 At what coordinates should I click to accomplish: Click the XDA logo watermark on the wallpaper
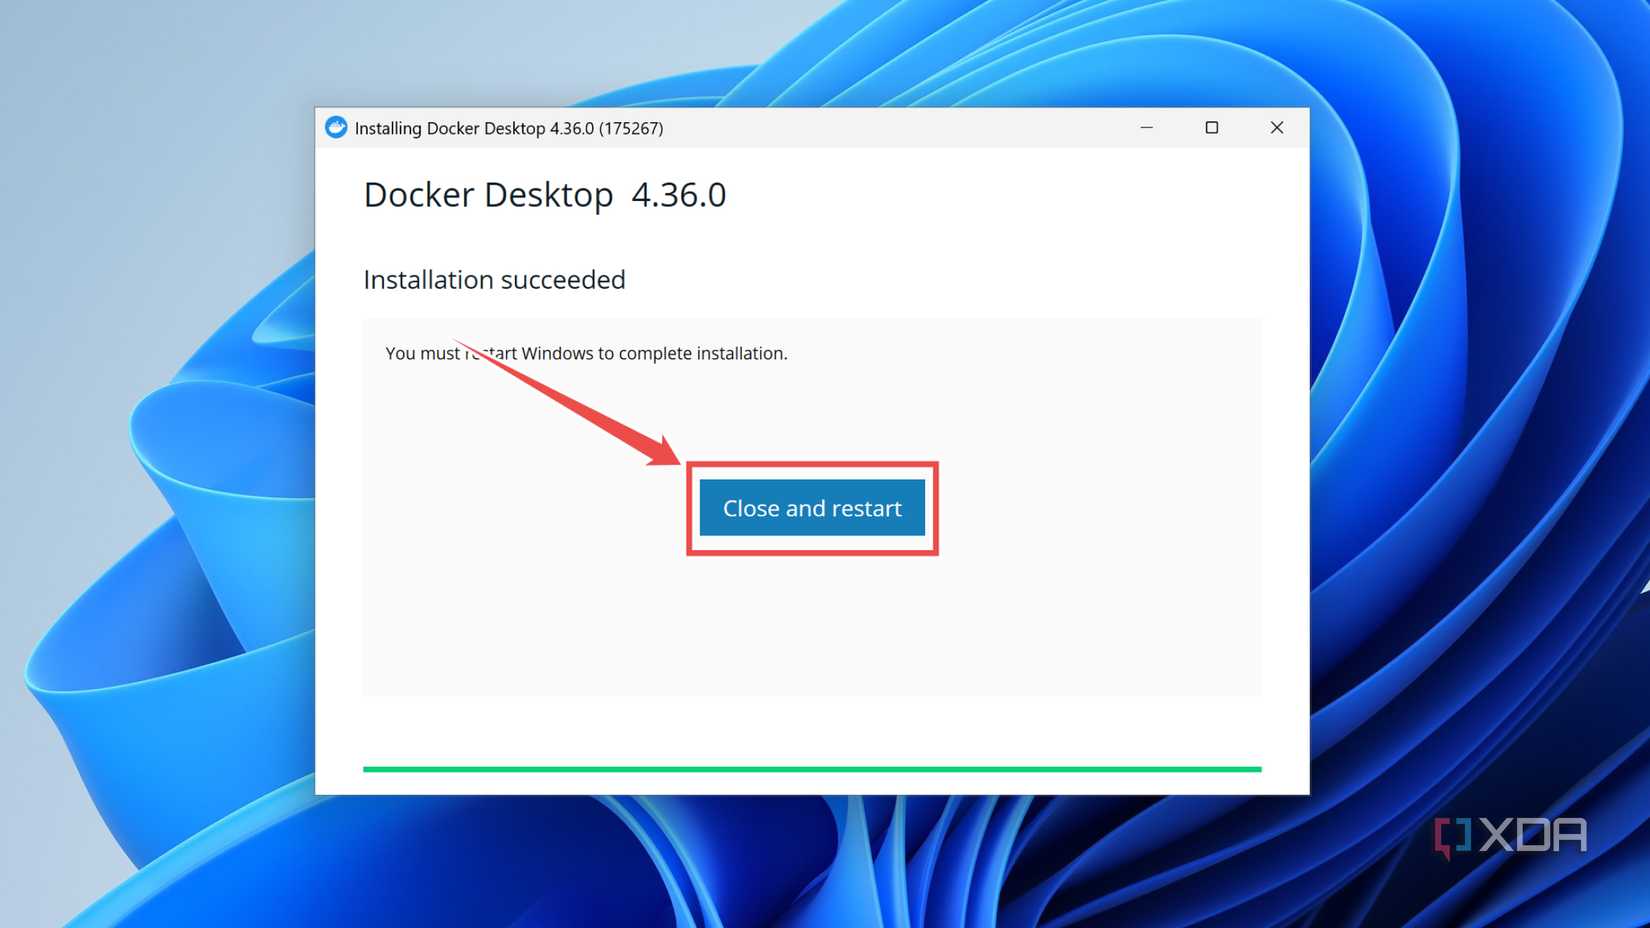[x=1510, y=834]
